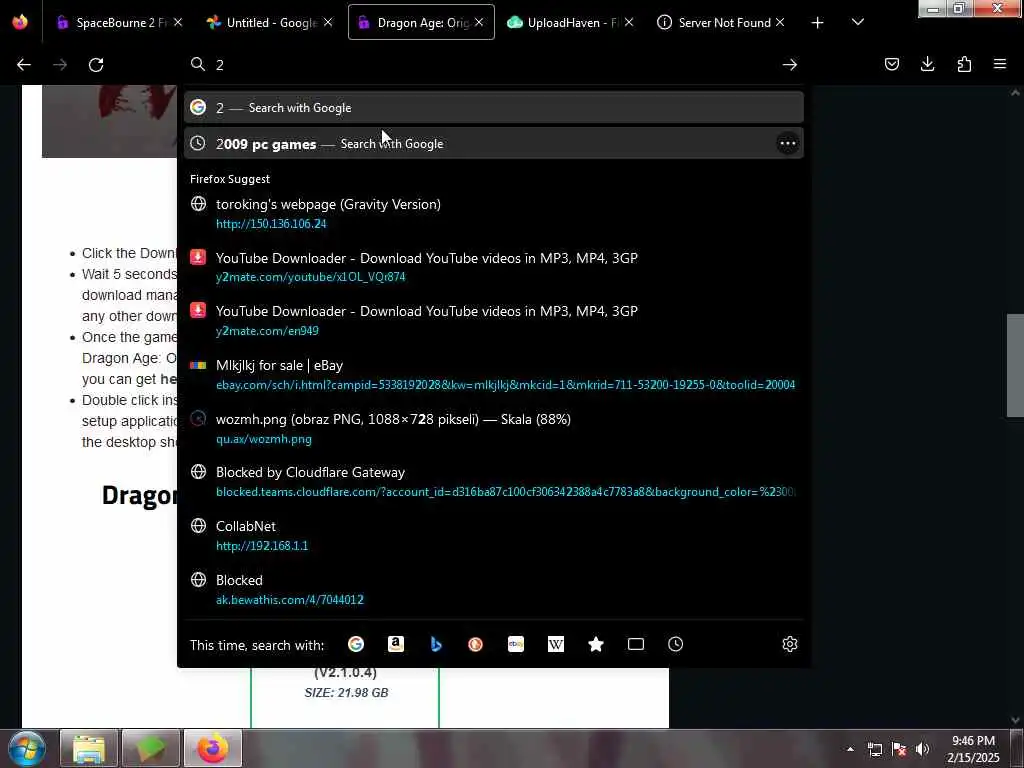Show hidden system tray icons
This screenshot has width=1024, height=768.
coord(850,749)
